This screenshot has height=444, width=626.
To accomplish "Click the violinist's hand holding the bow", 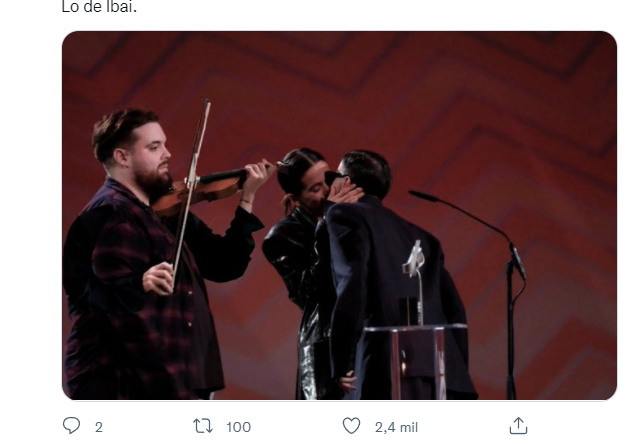I will (157, 278).
